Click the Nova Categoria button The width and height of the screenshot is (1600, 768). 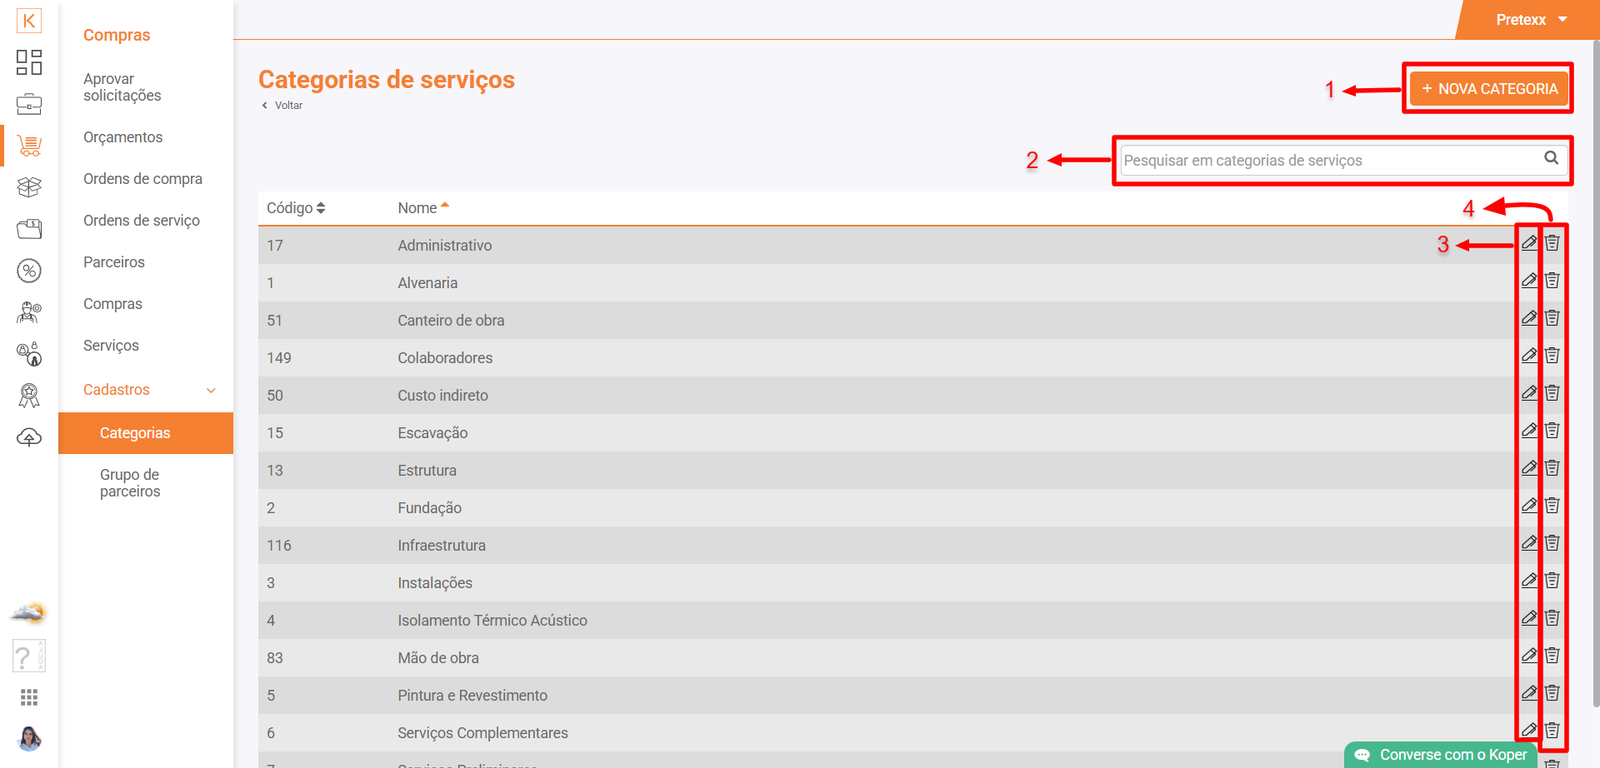1488,89
